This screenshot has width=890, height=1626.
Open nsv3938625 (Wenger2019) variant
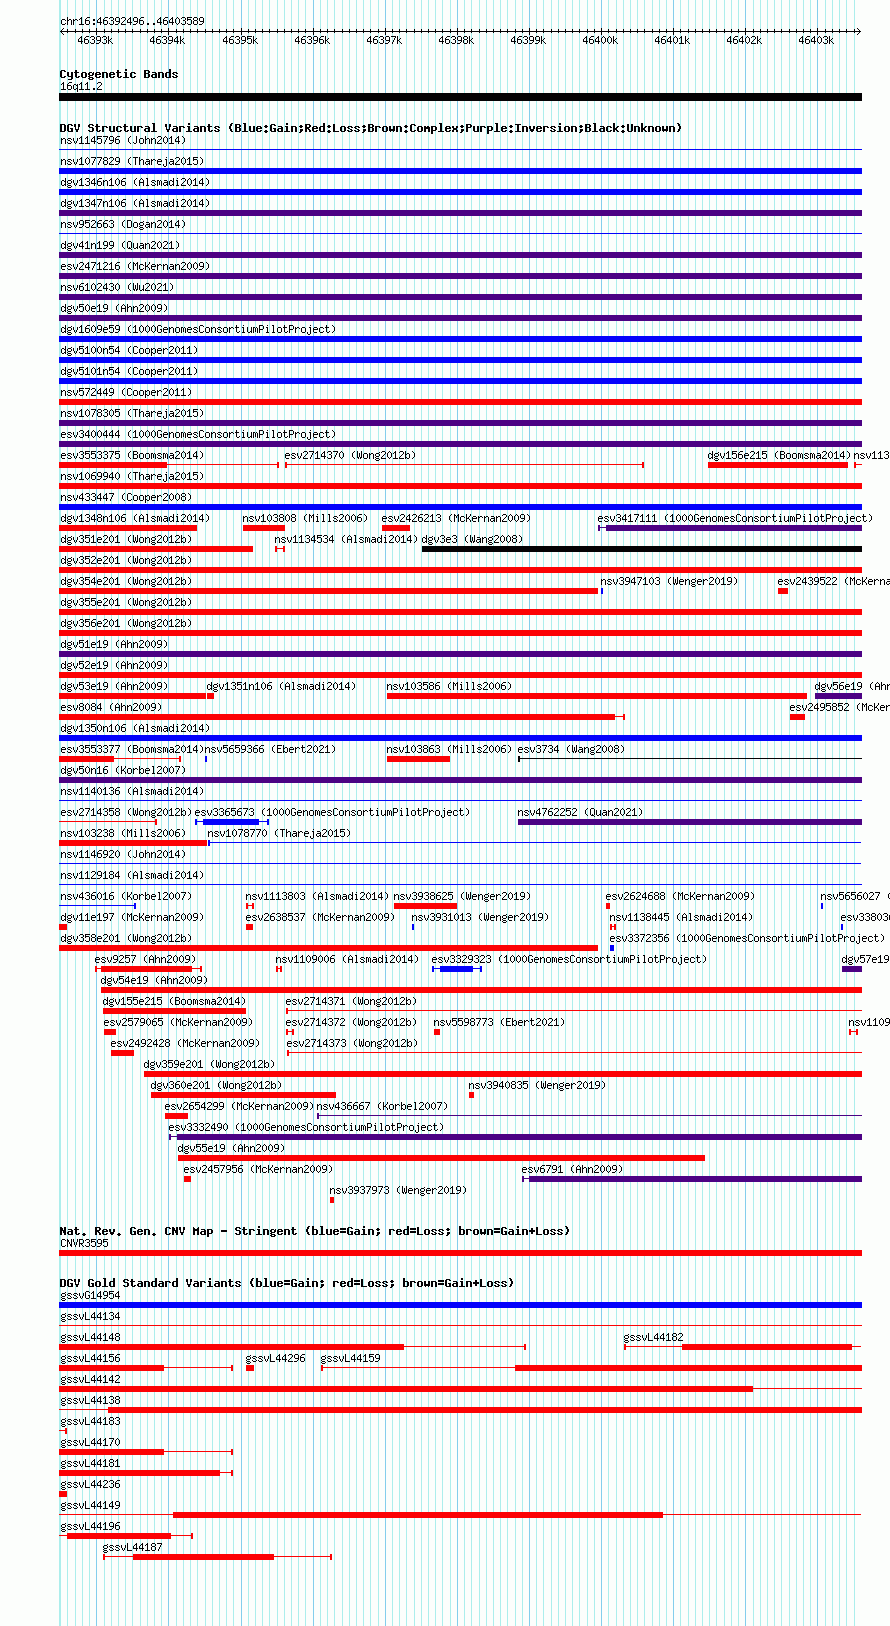tap(462, 896)
